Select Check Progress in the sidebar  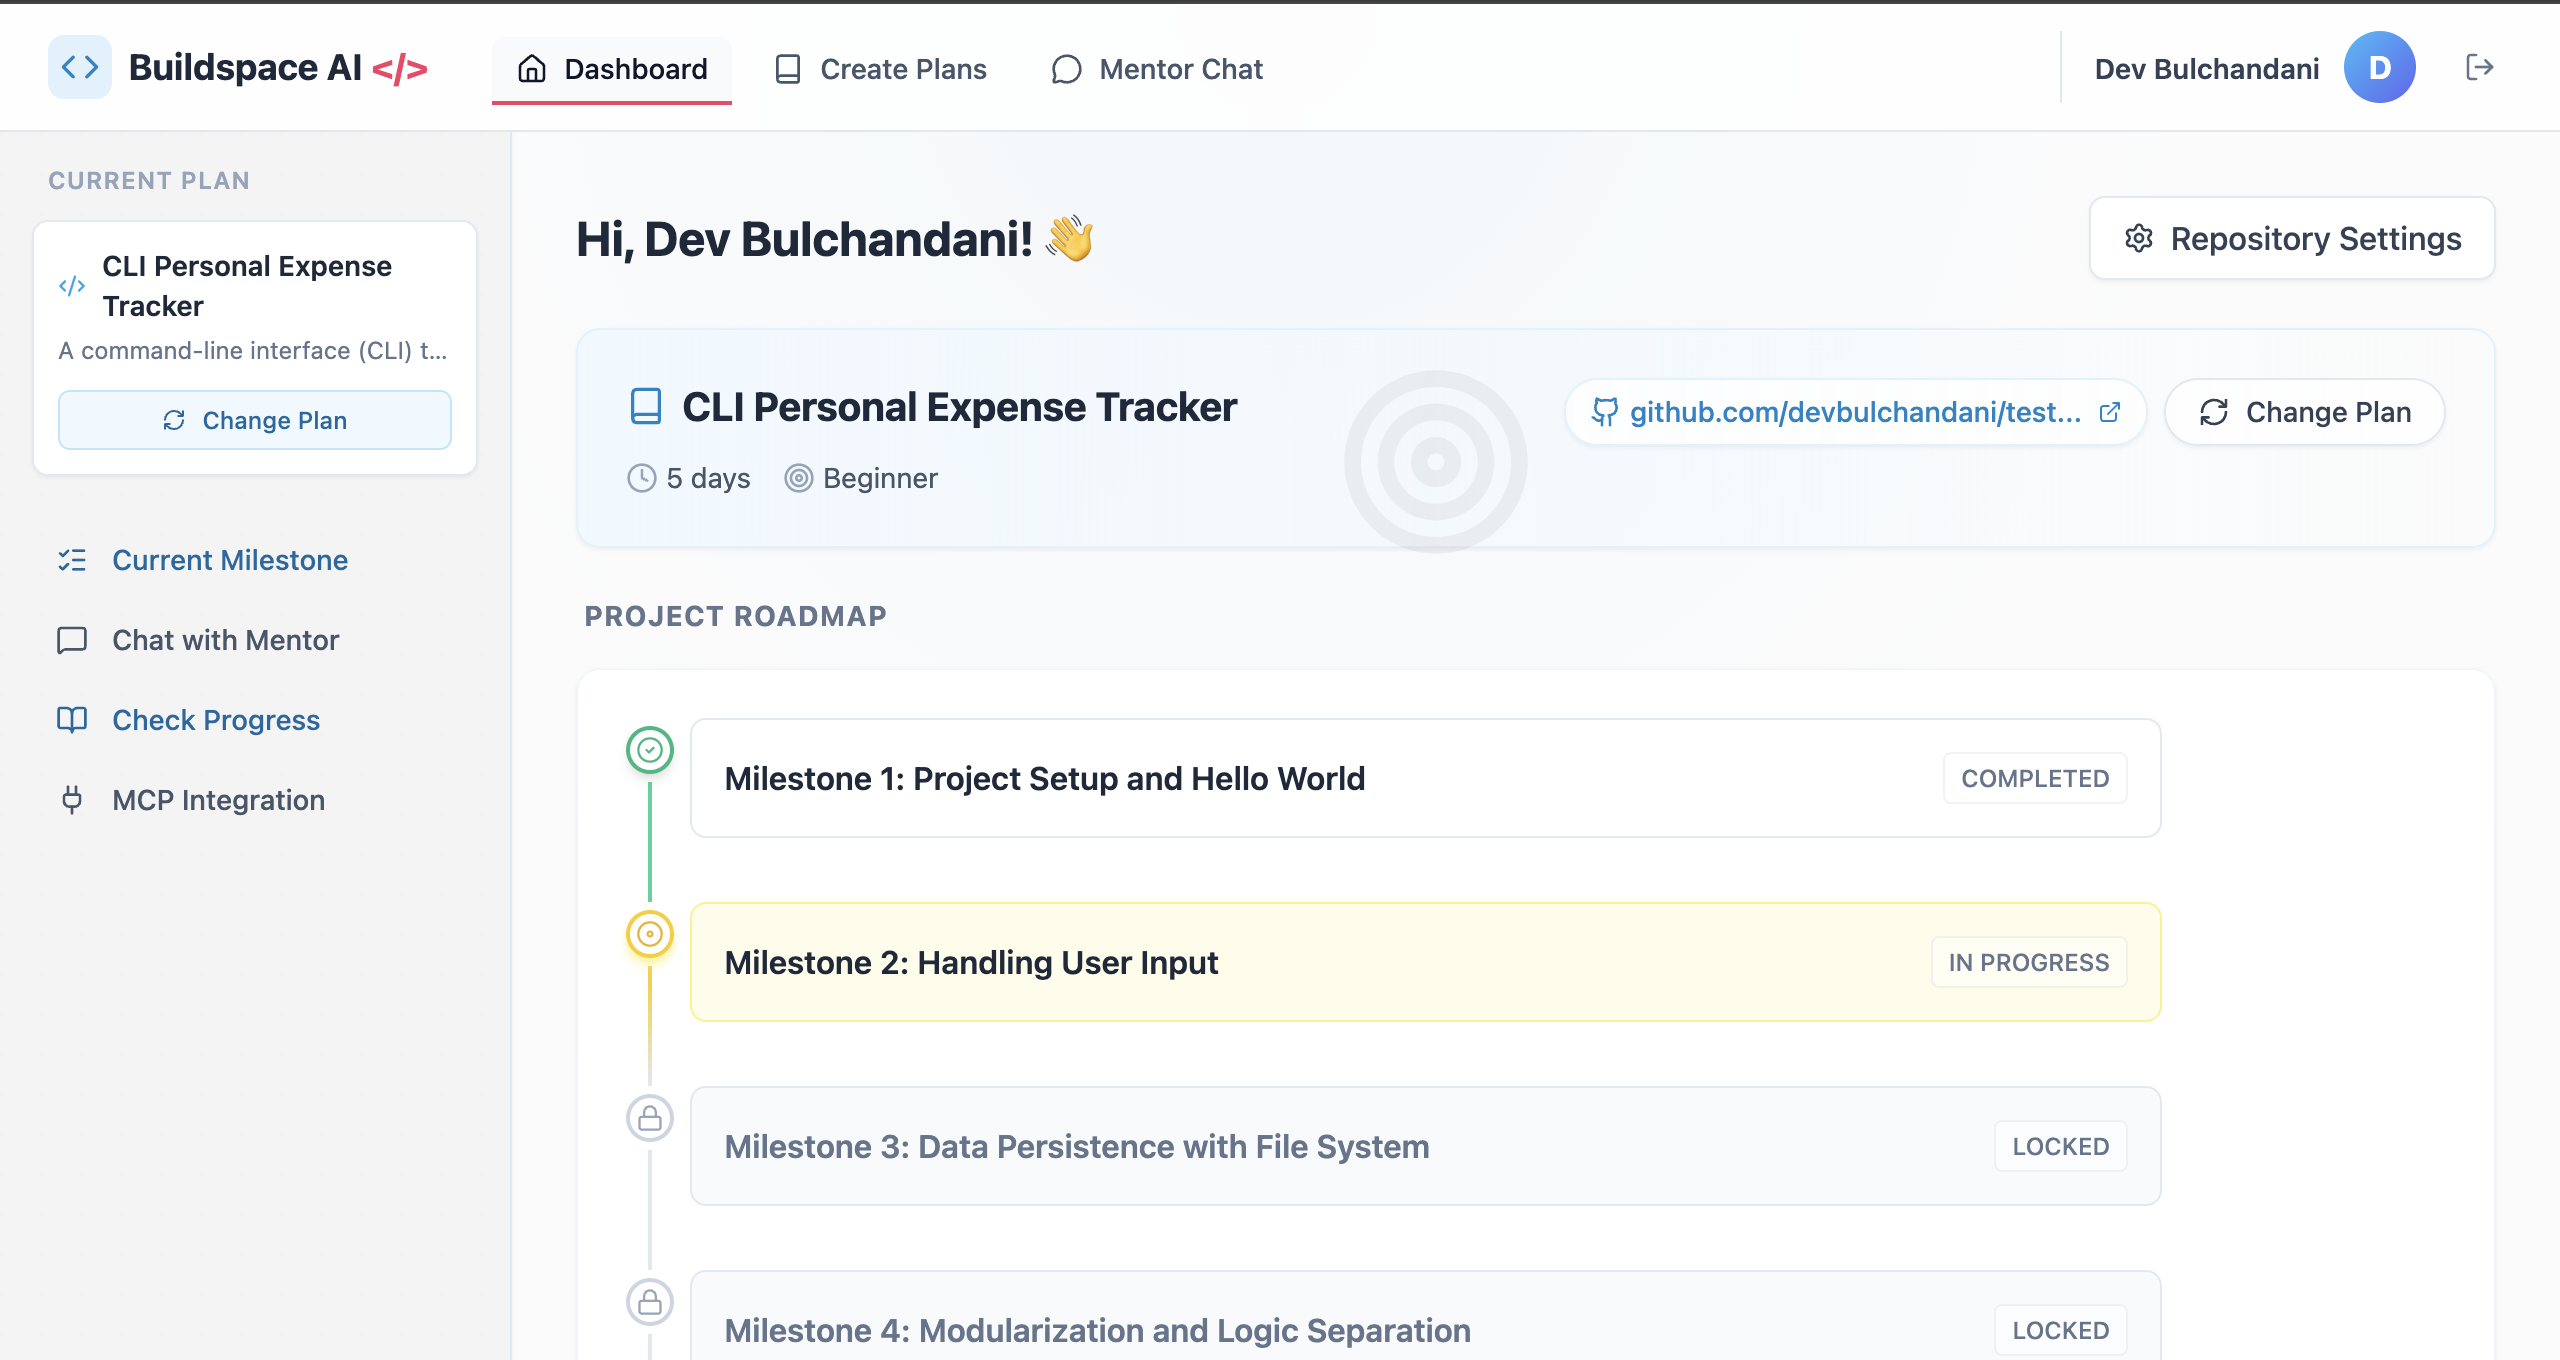(215, 720)
